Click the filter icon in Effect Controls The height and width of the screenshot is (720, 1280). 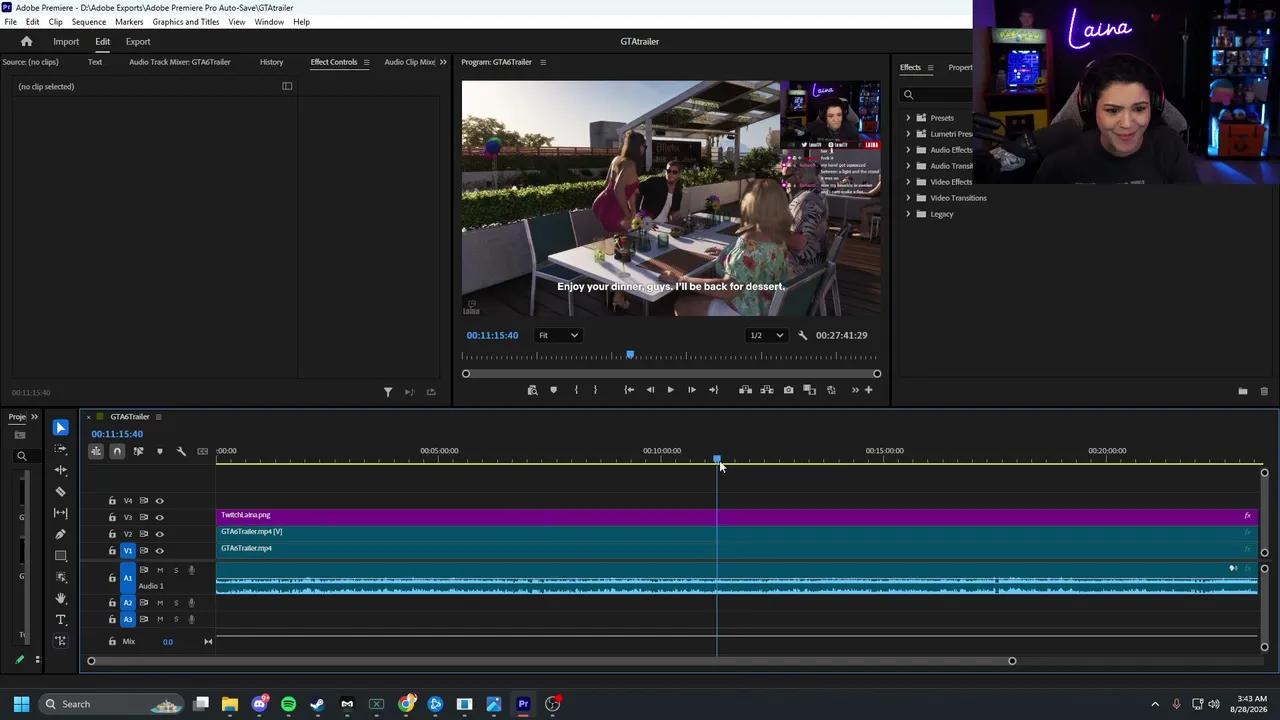click(x=388, y=392)
